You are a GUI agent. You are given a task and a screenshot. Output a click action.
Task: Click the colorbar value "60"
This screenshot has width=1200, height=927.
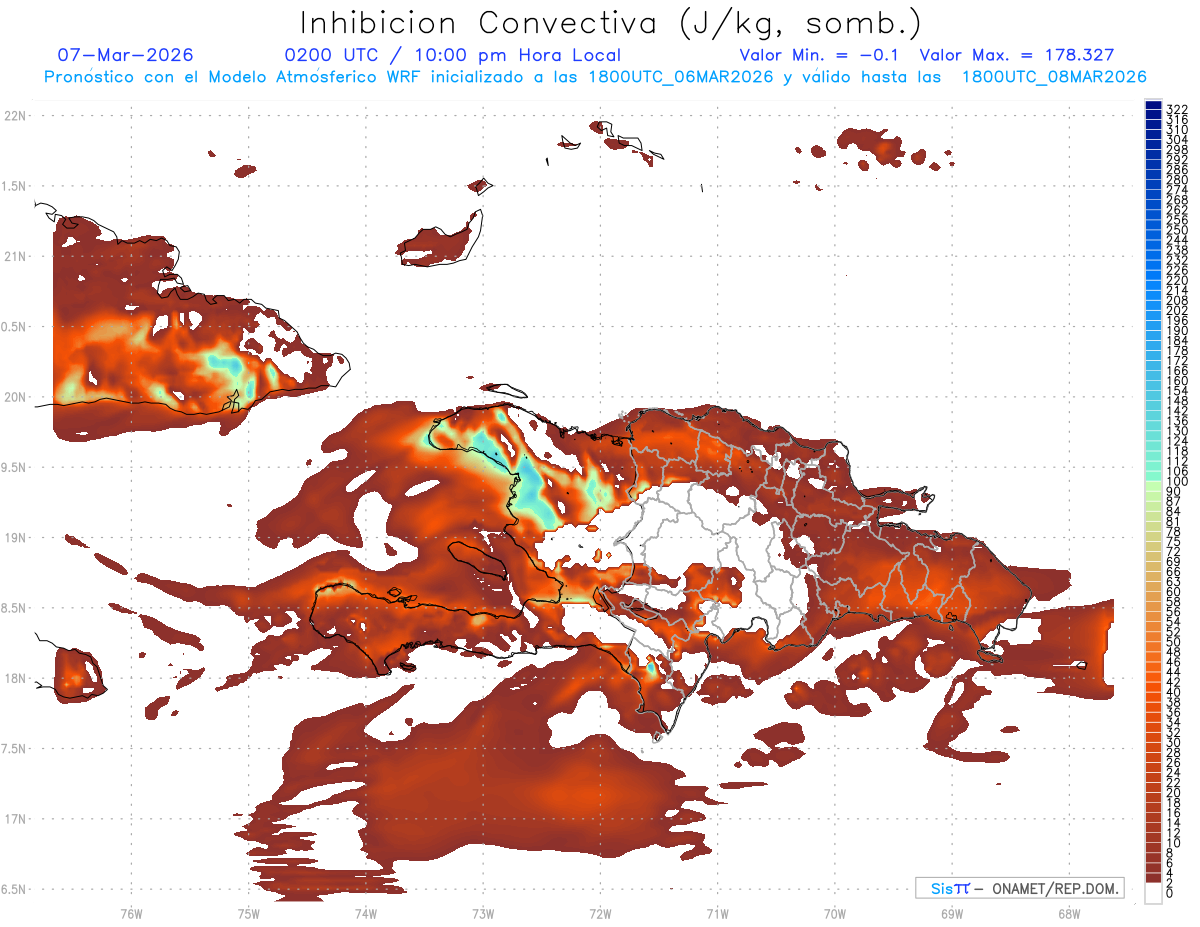click(x=1173, y=591)
